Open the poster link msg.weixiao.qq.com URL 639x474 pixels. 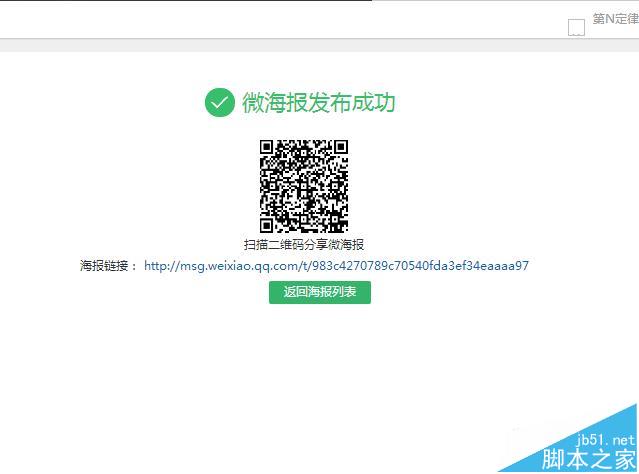(x=336, y=266)
